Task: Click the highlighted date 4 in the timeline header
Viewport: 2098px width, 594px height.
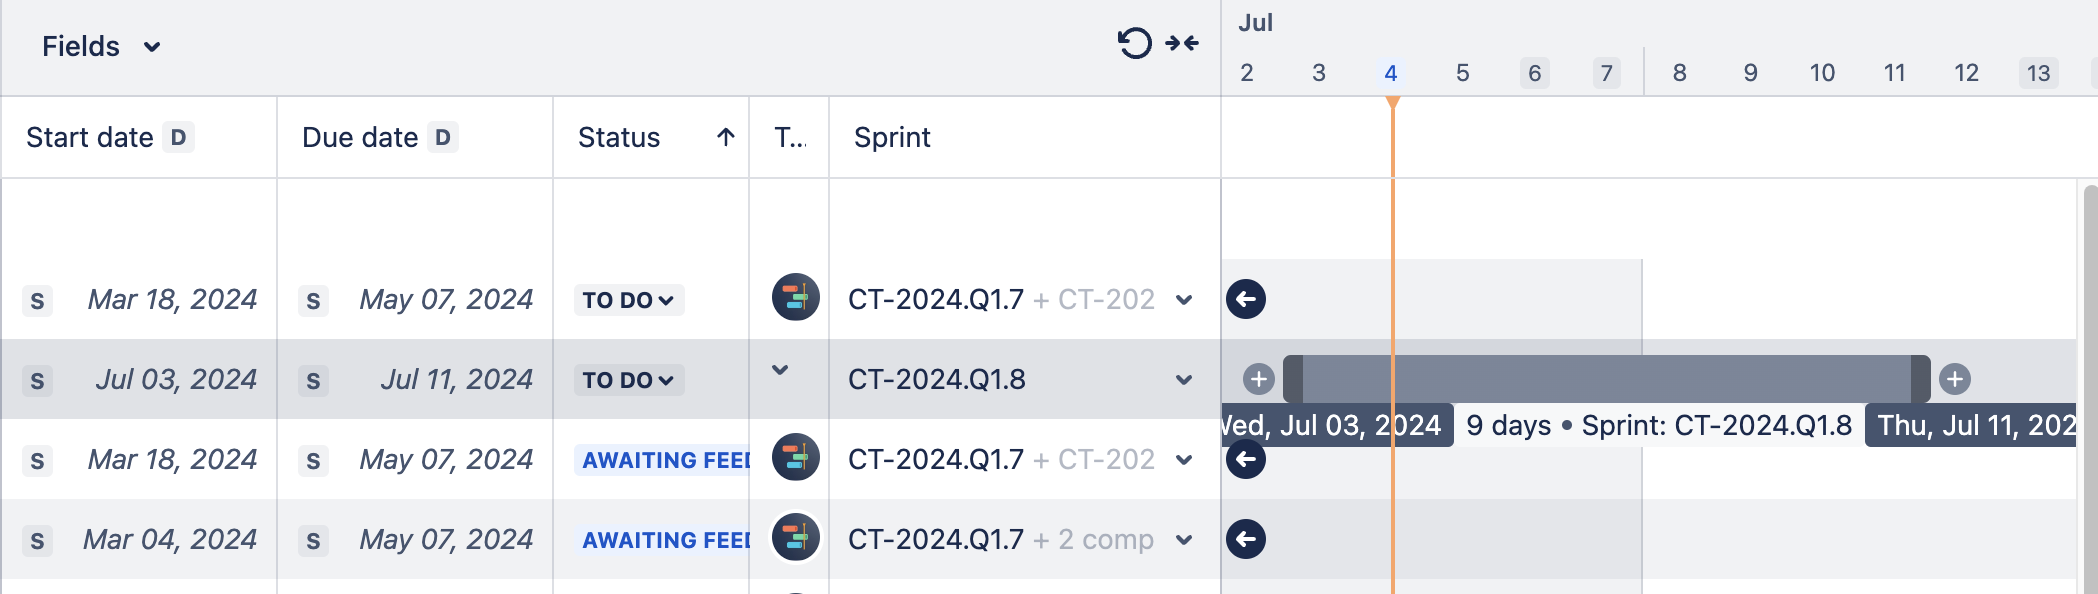Action: [x=1390, y=73]
